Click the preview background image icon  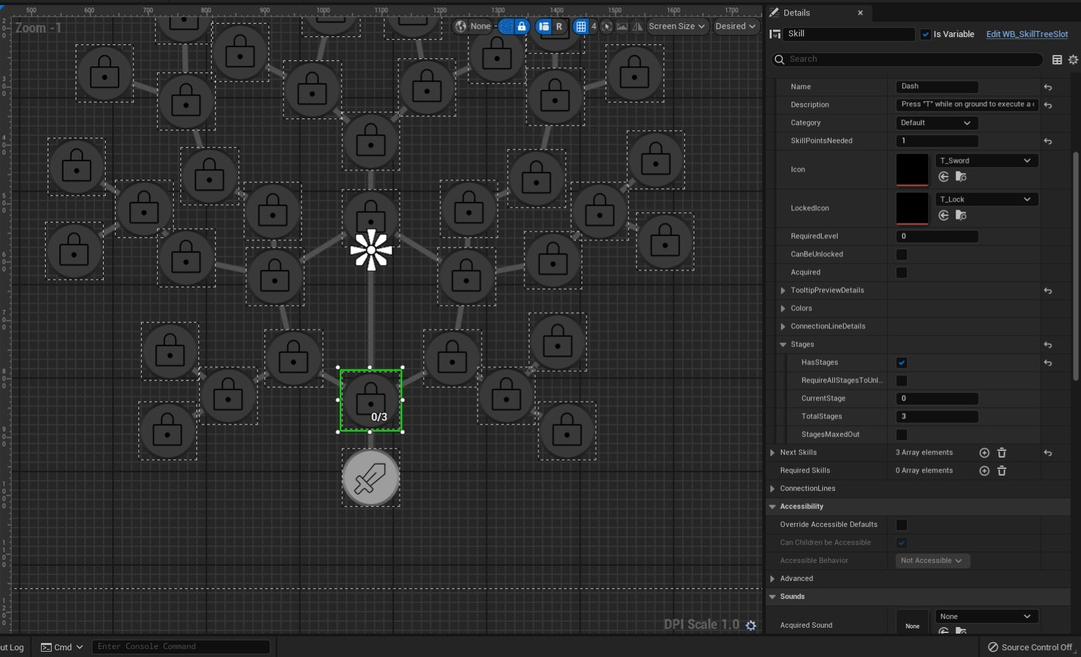[x=622, y=26]
